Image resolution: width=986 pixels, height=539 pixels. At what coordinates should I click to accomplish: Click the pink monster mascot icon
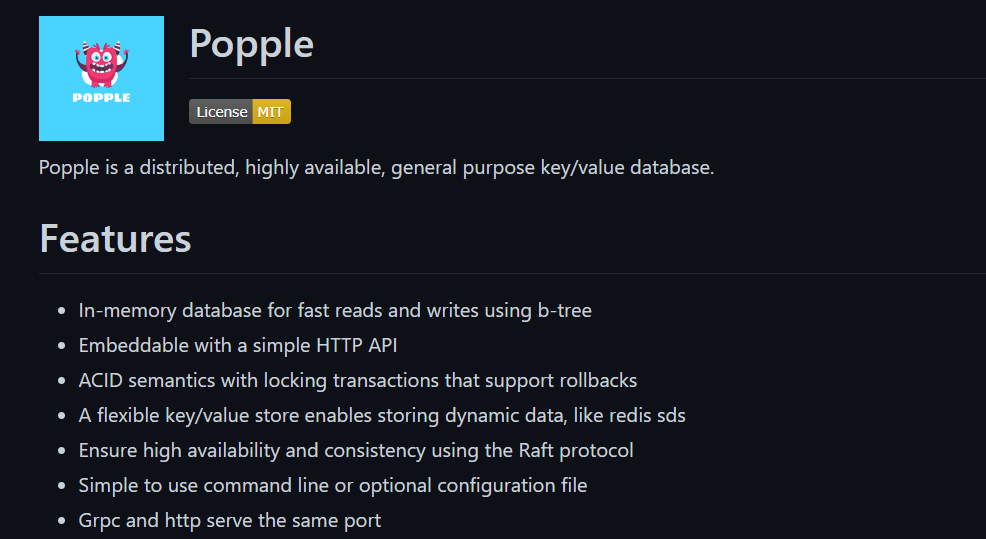tap(101, 63)
